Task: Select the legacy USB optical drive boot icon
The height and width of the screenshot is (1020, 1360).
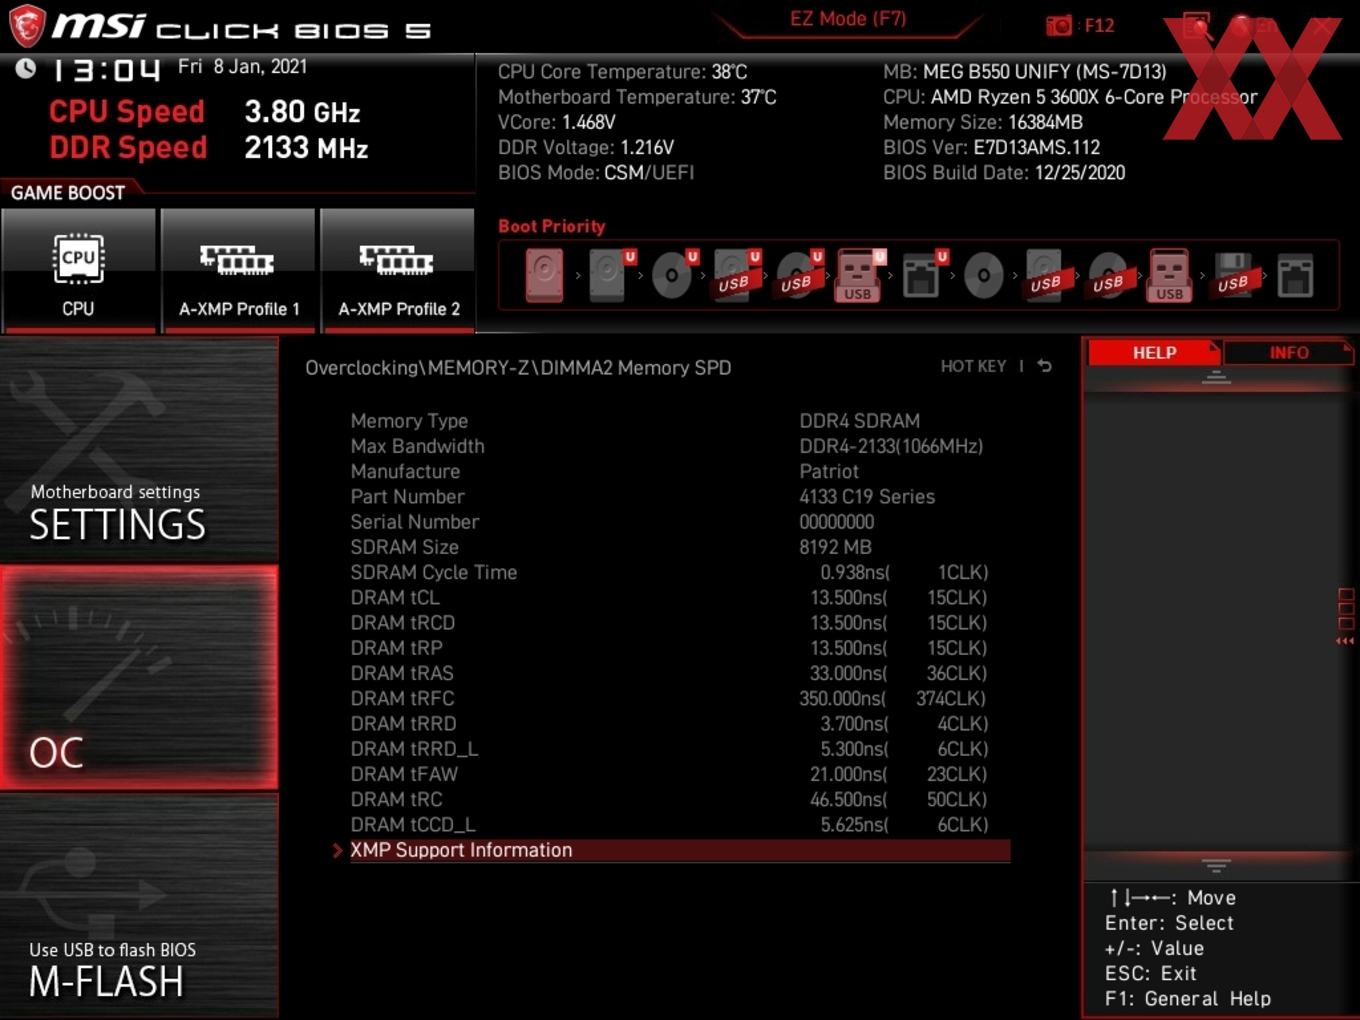Action: [1108, 275]
